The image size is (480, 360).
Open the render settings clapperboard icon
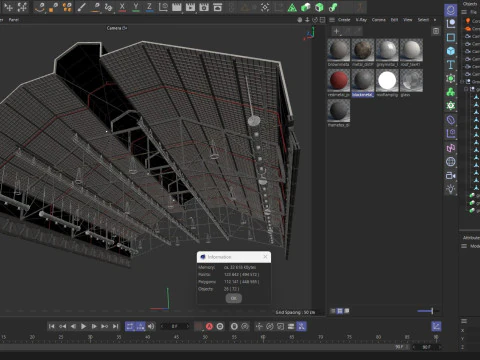click(x=204, y=7)
